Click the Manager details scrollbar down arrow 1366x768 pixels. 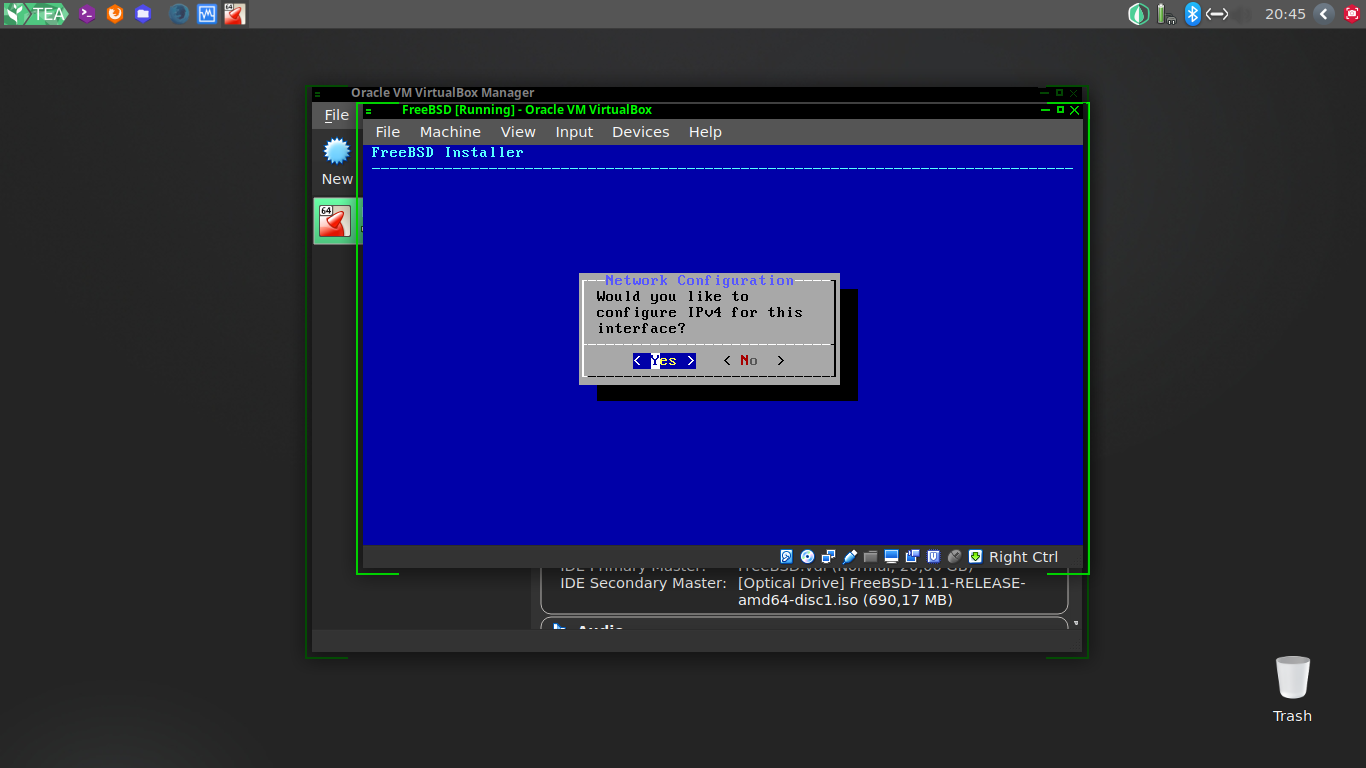click(1076, 624)
